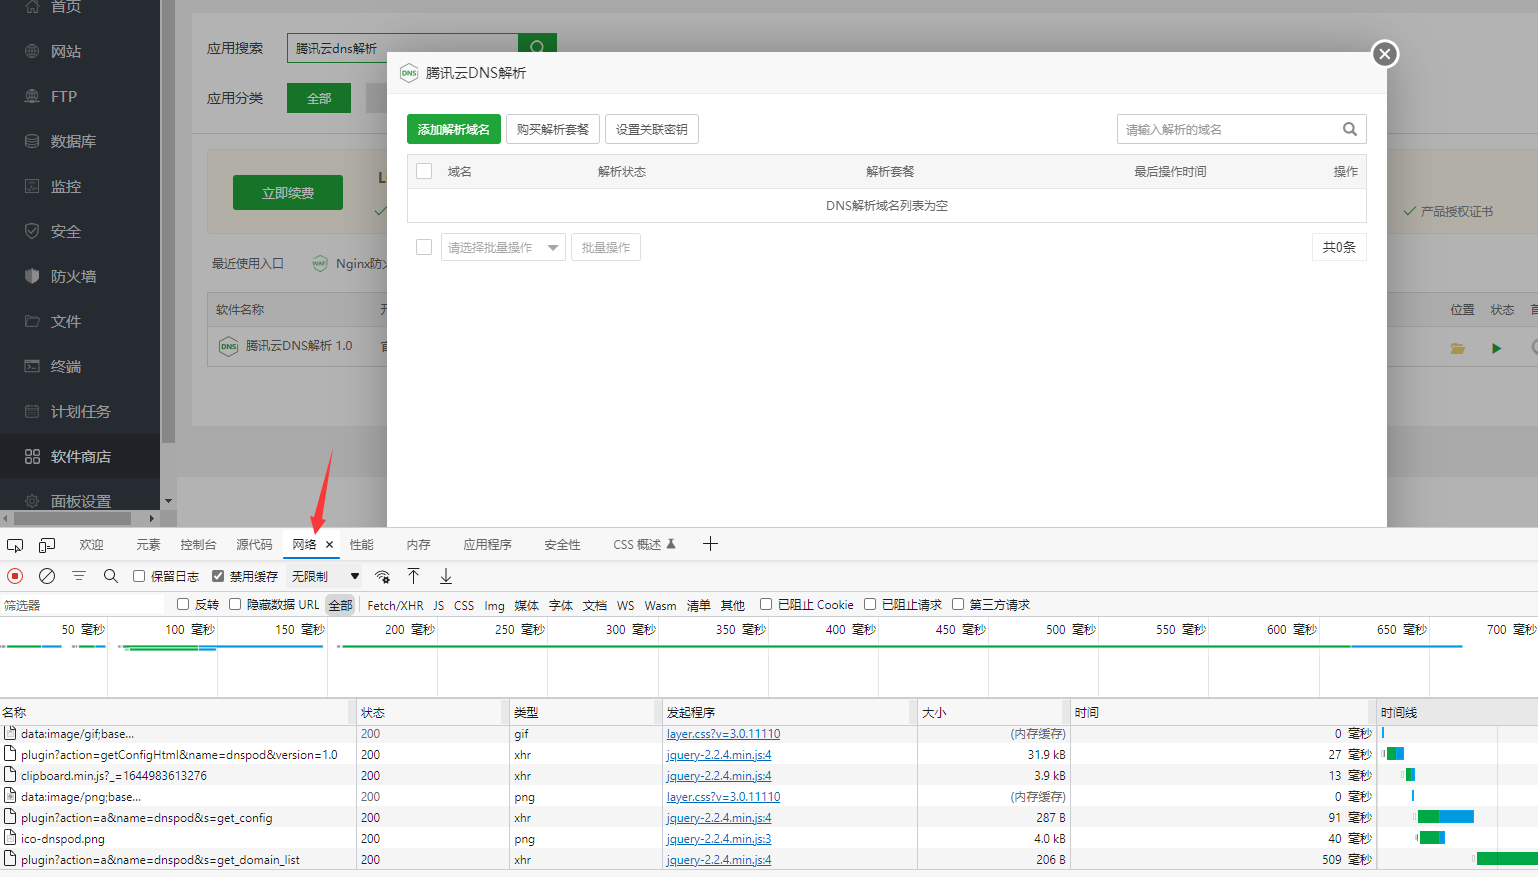Toggle the network filter funnel icon
Screen dimensions: 1538x877
79,576
